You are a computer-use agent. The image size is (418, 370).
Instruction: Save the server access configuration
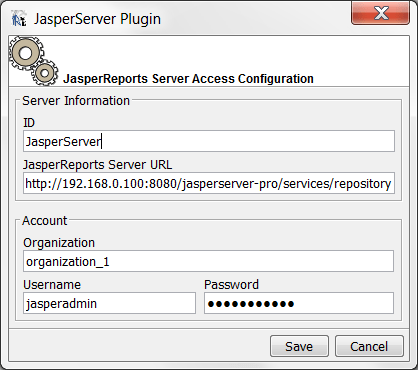tap(299, 346)
